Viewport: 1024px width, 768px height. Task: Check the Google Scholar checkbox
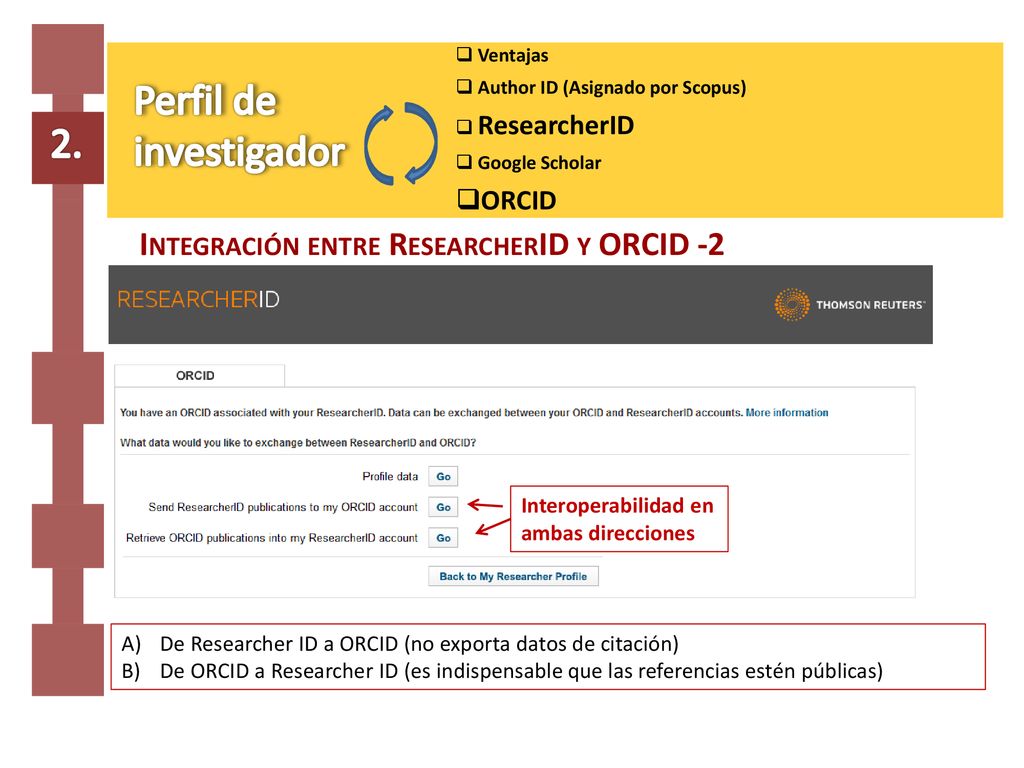point(464,161)
